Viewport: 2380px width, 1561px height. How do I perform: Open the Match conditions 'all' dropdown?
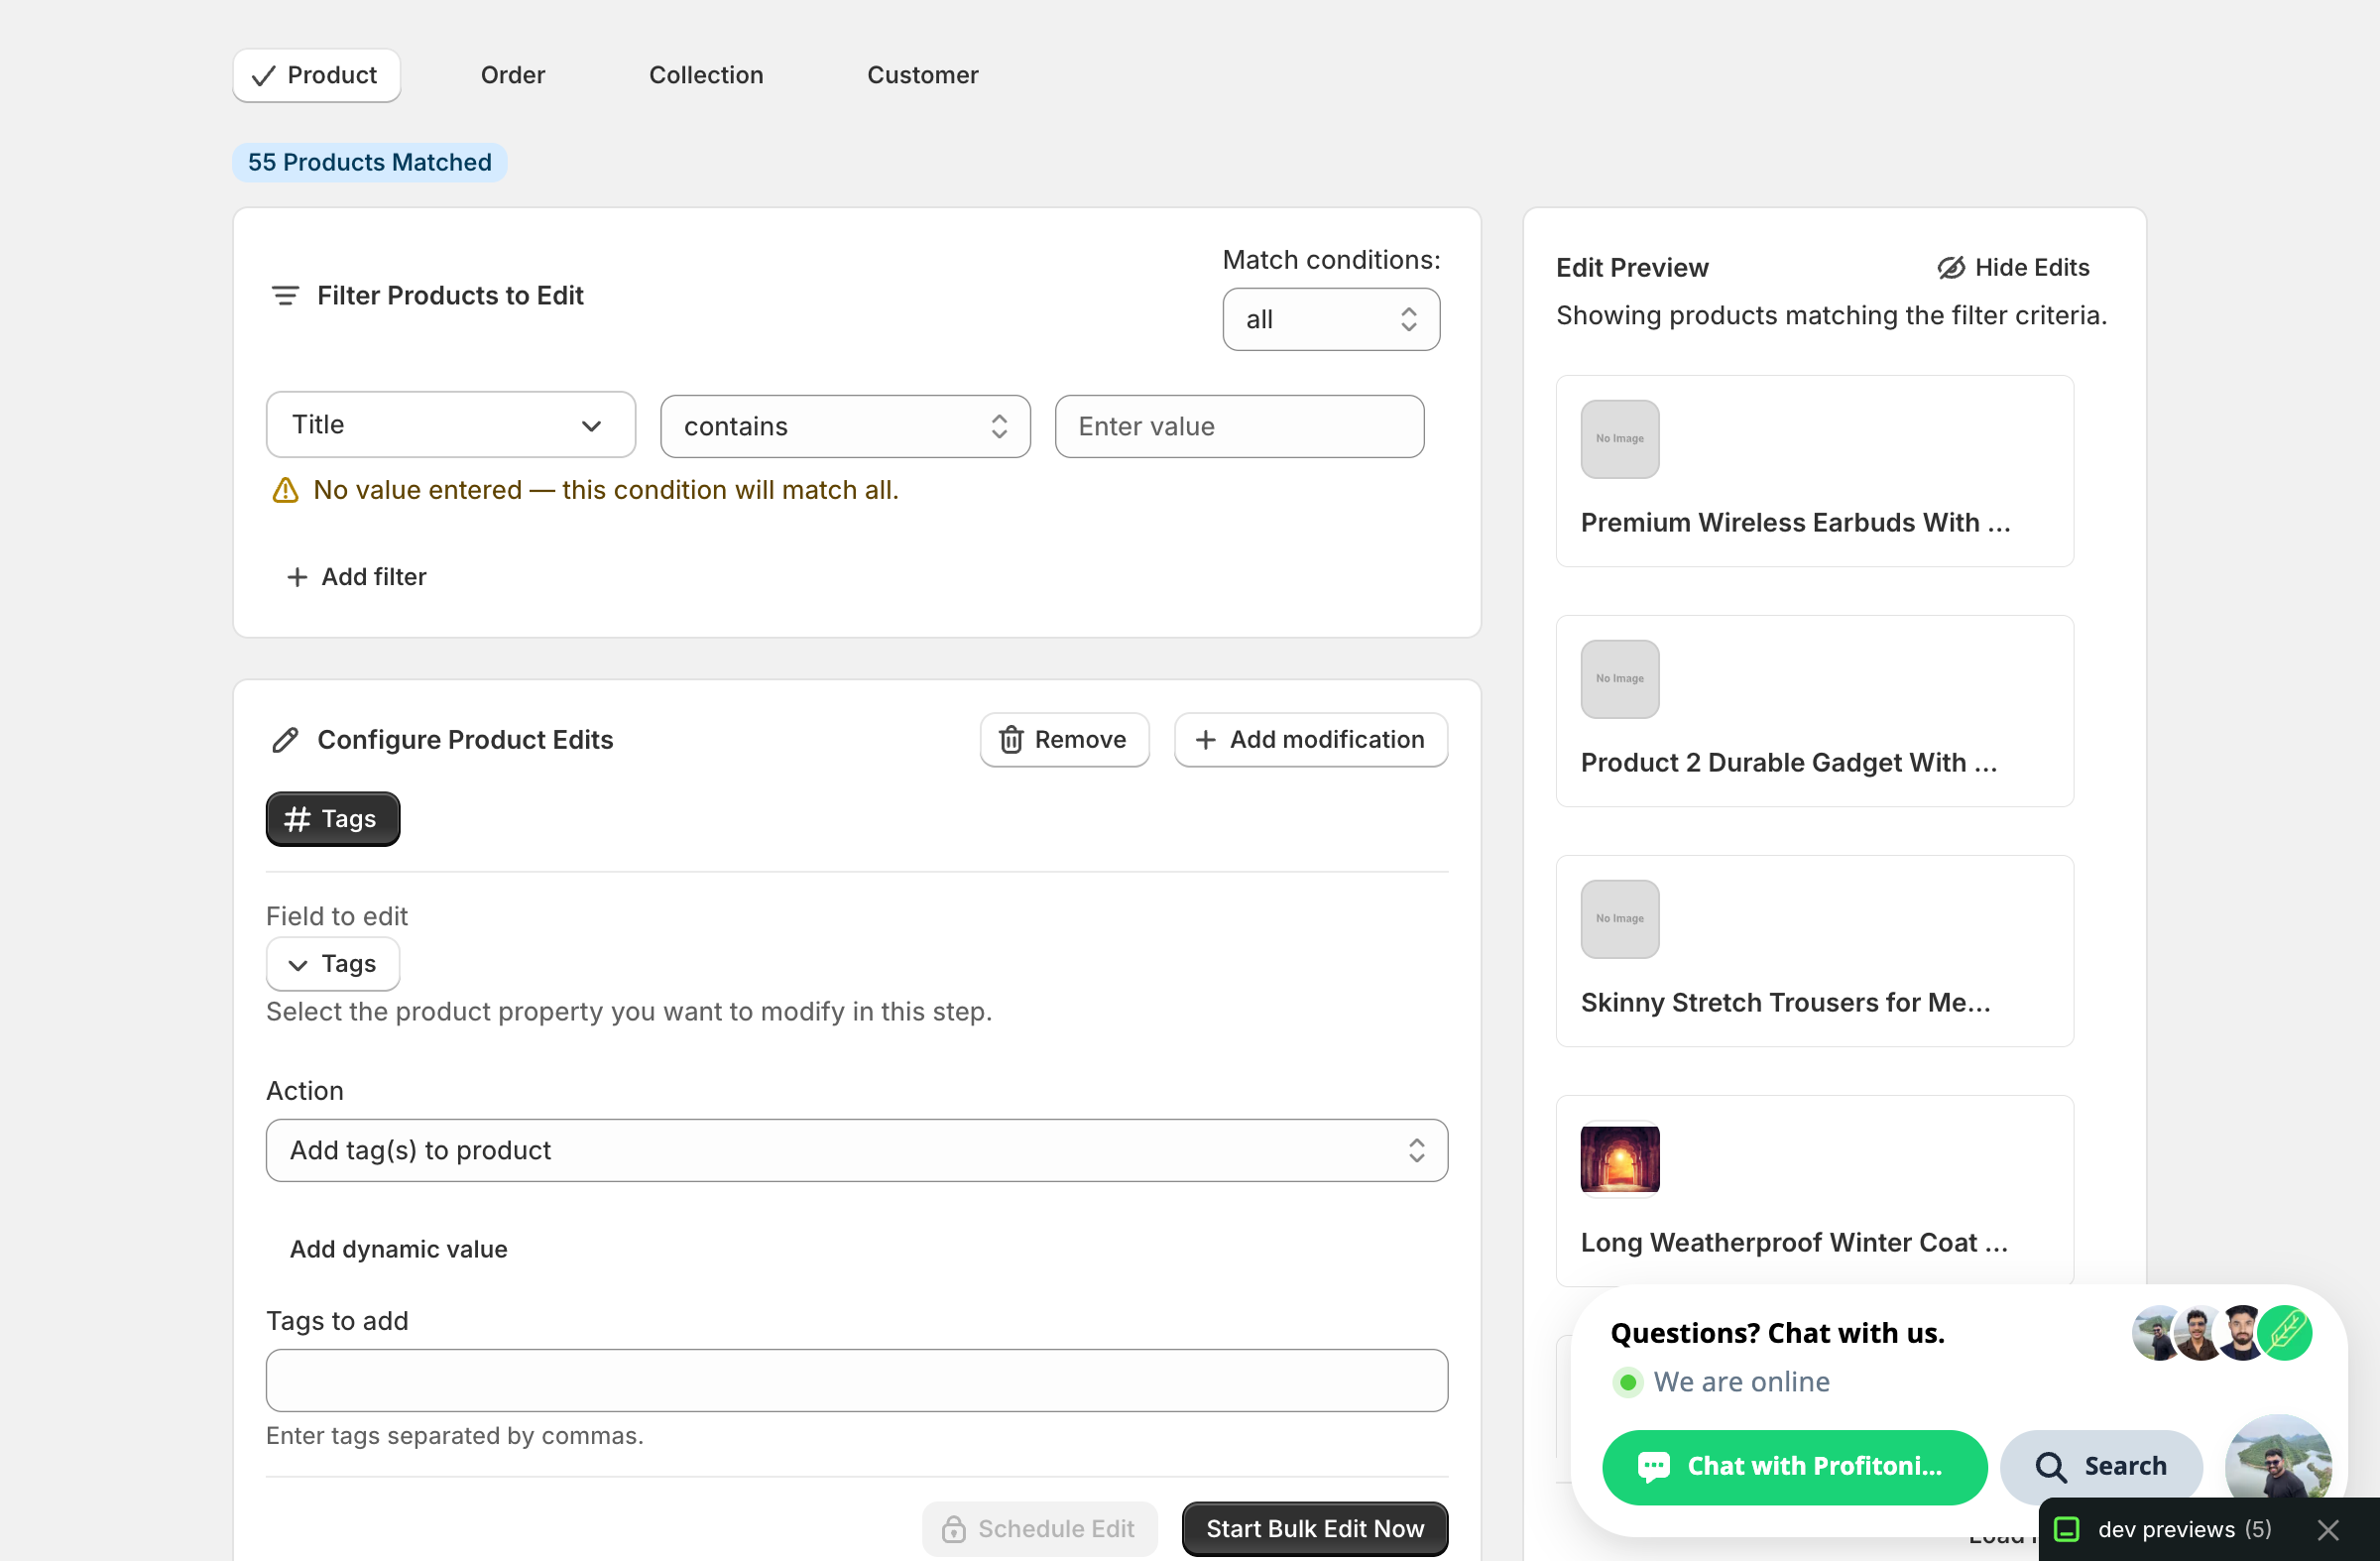point(1331,320)
